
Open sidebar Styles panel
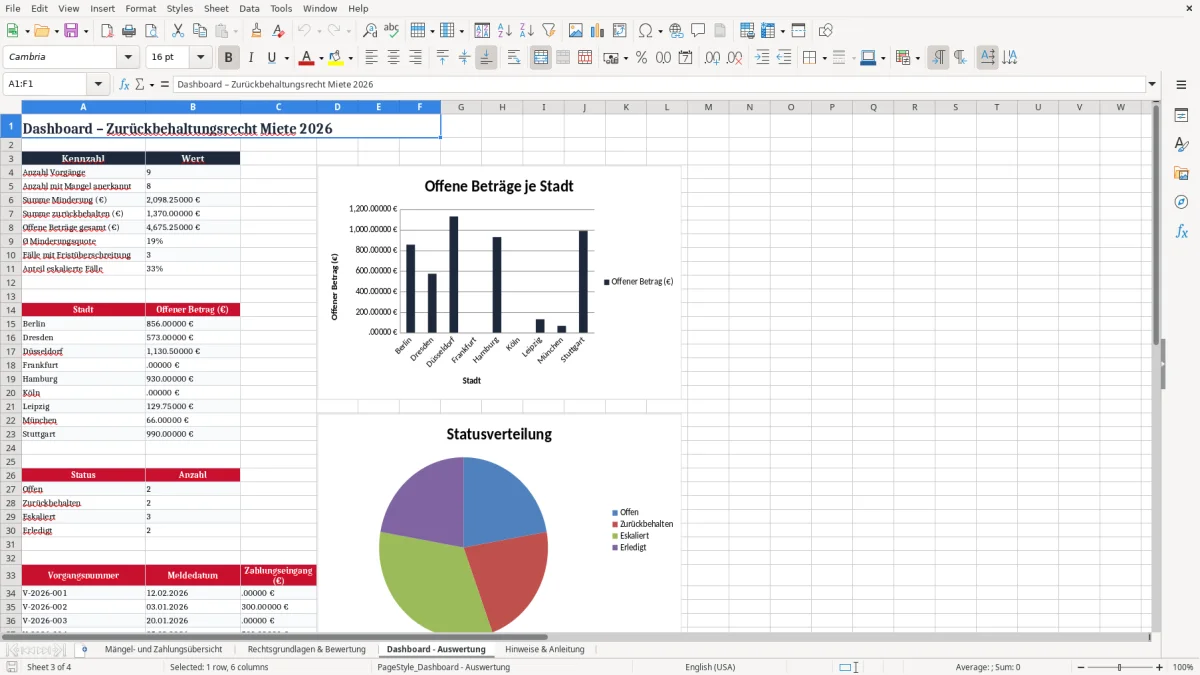click(1181, 145)
